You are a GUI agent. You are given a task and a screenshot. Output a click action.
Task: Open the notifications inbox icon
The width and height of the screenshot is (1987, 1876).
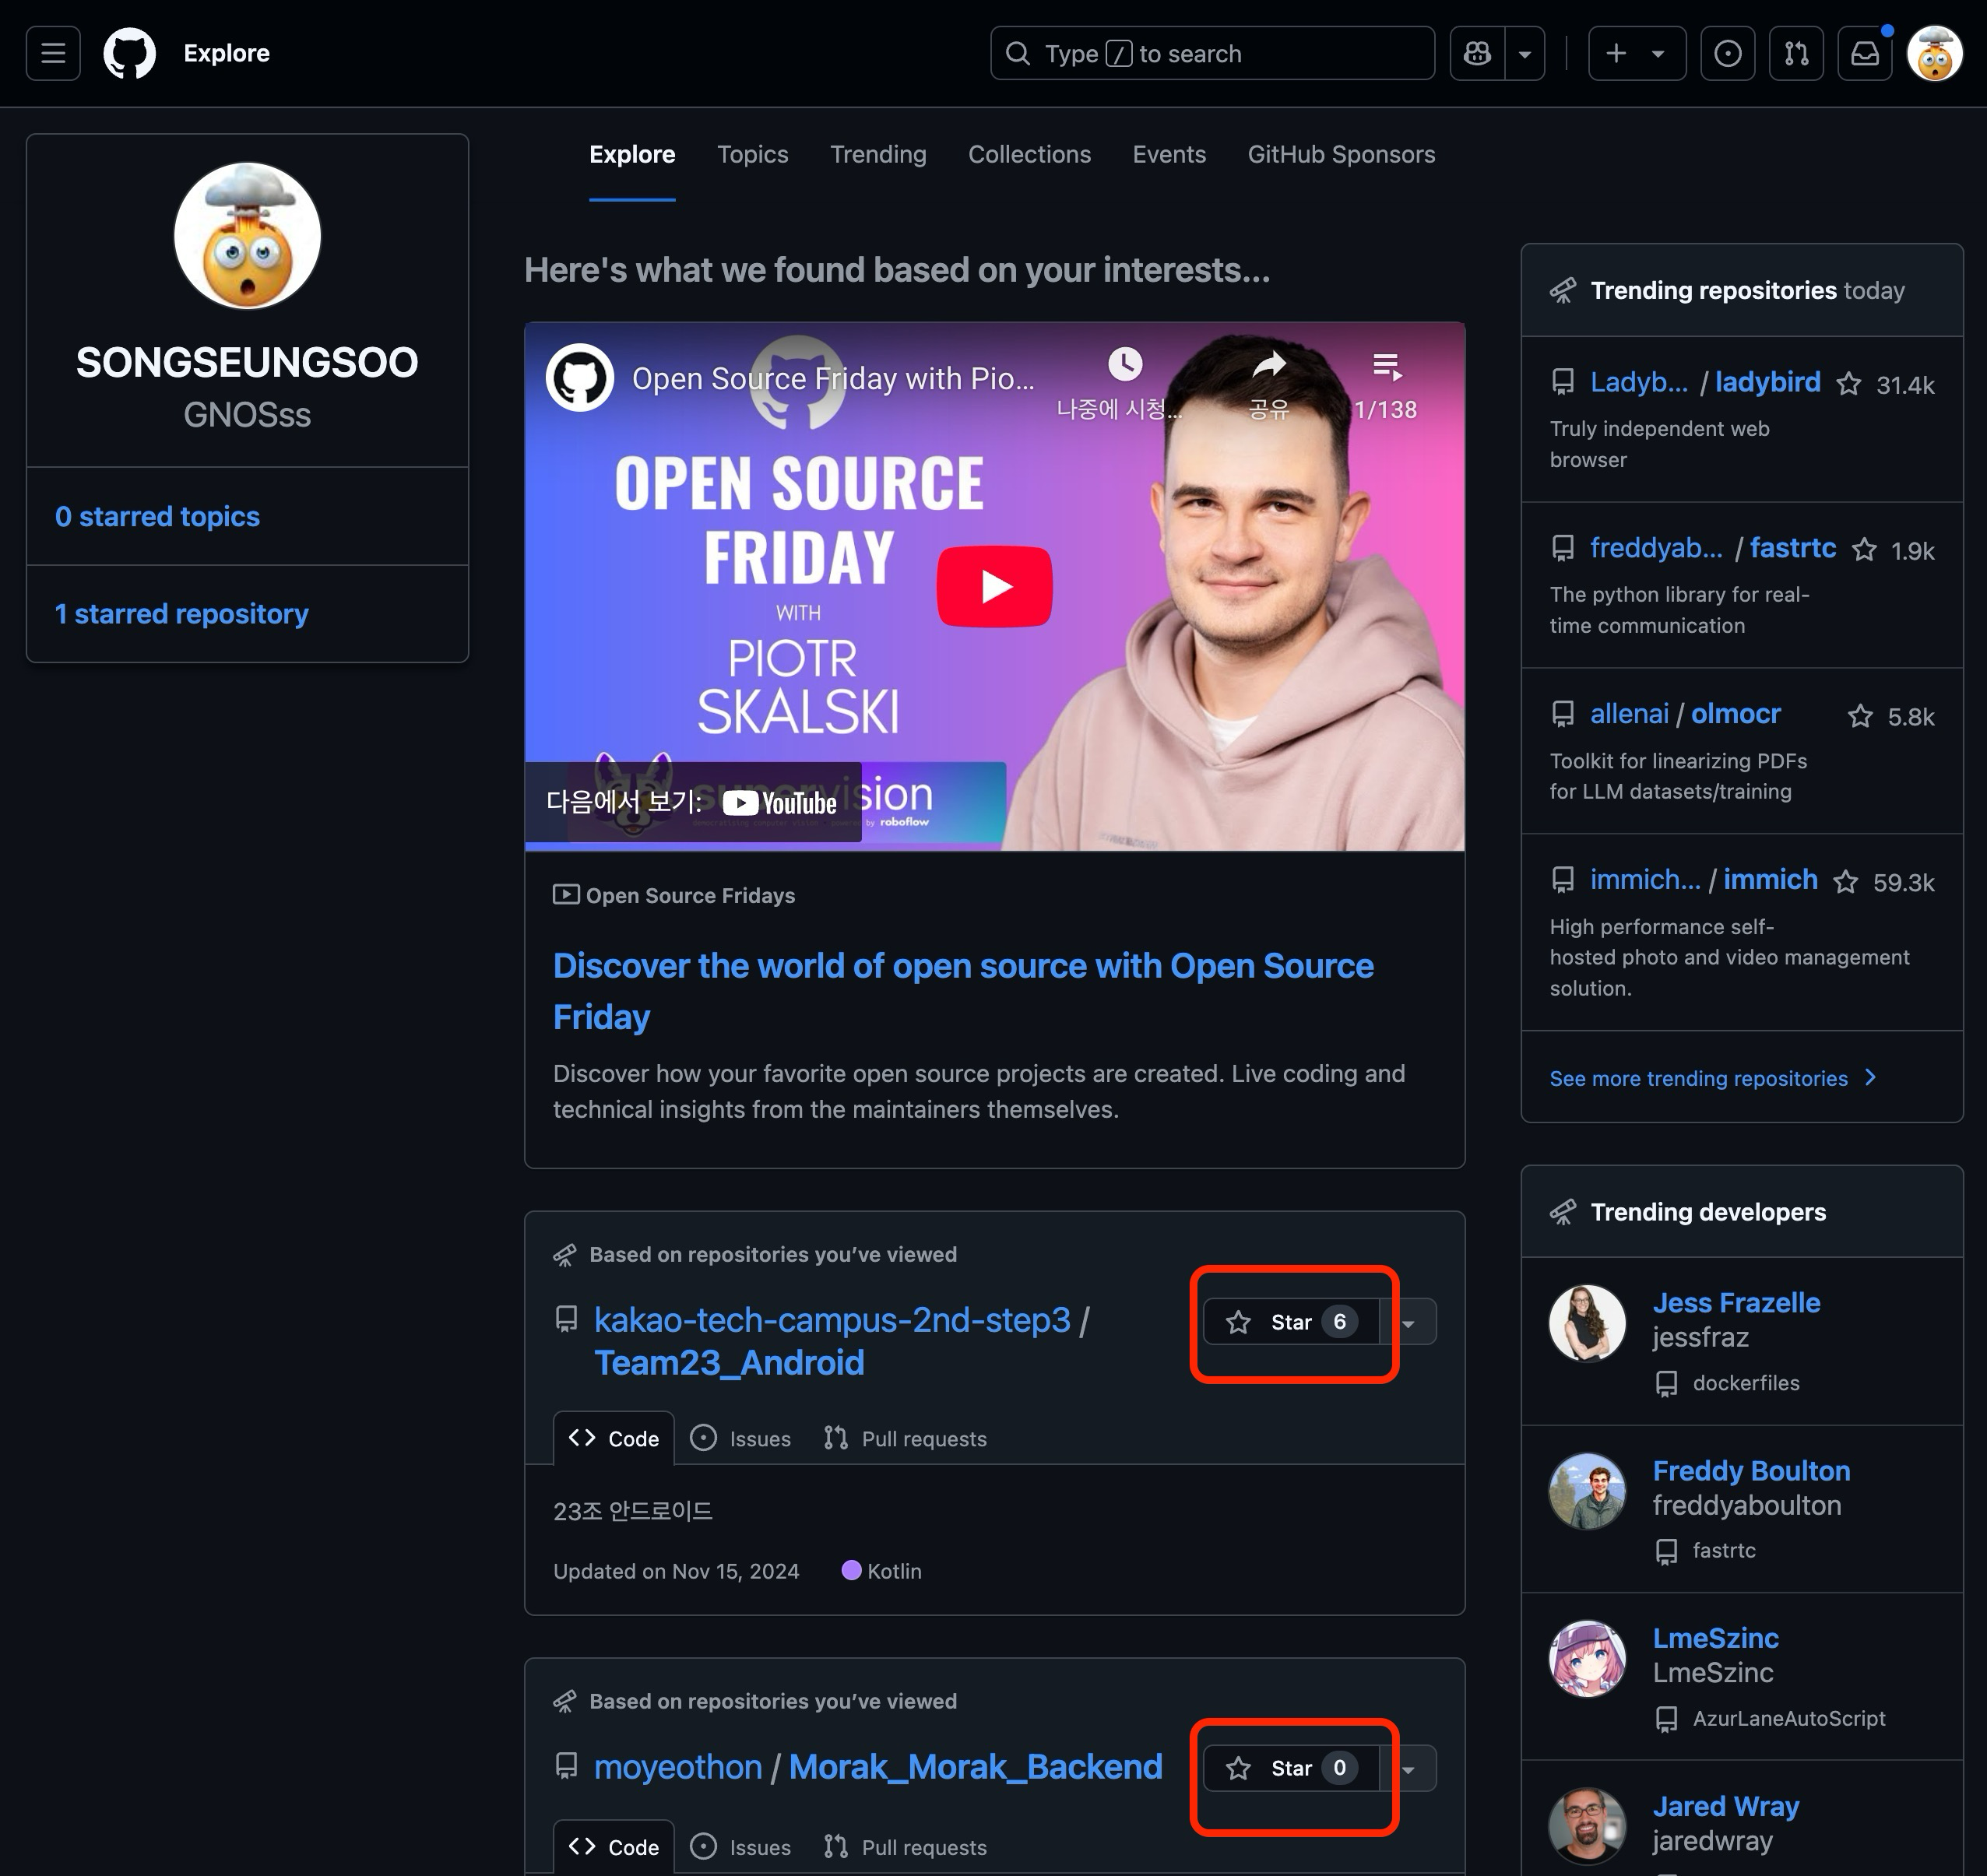(x=1864, y=53)
